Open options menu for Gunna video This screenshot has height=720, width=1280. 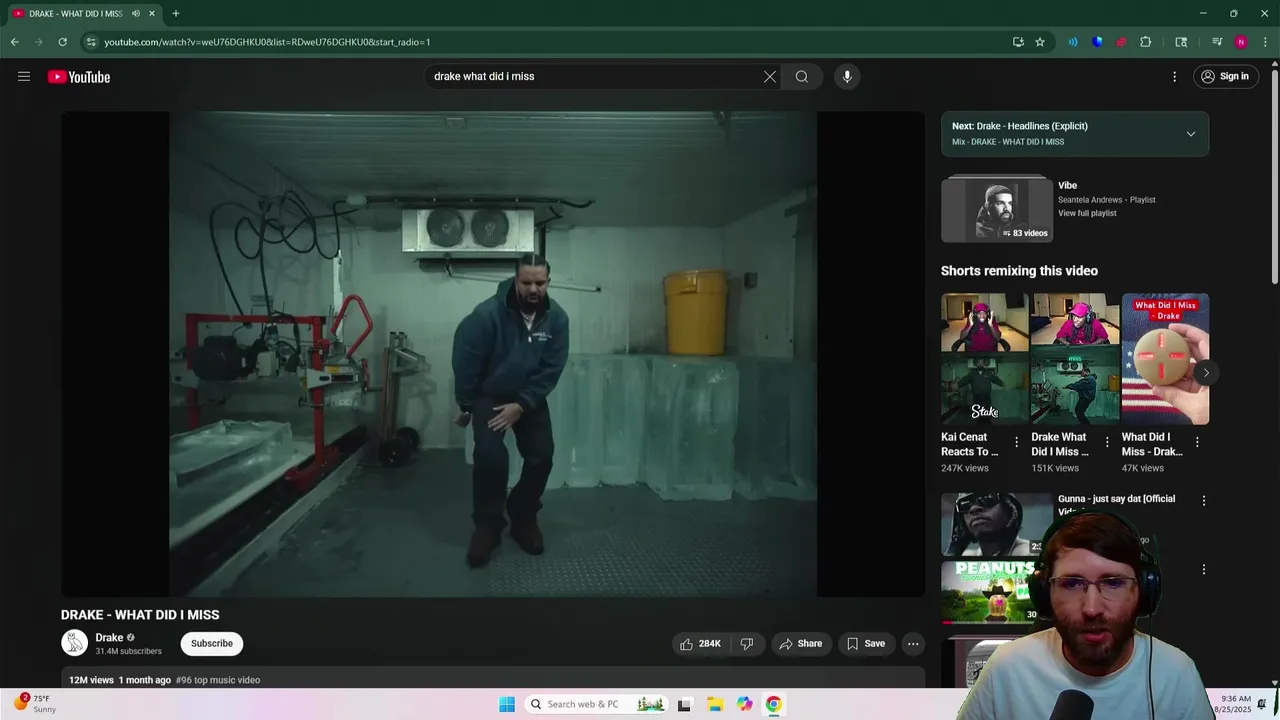[1204, 500]
